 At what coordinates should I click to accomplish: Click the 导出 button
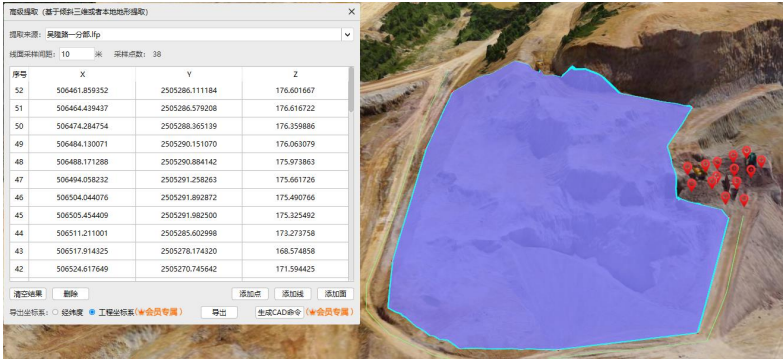click(219, 312)
